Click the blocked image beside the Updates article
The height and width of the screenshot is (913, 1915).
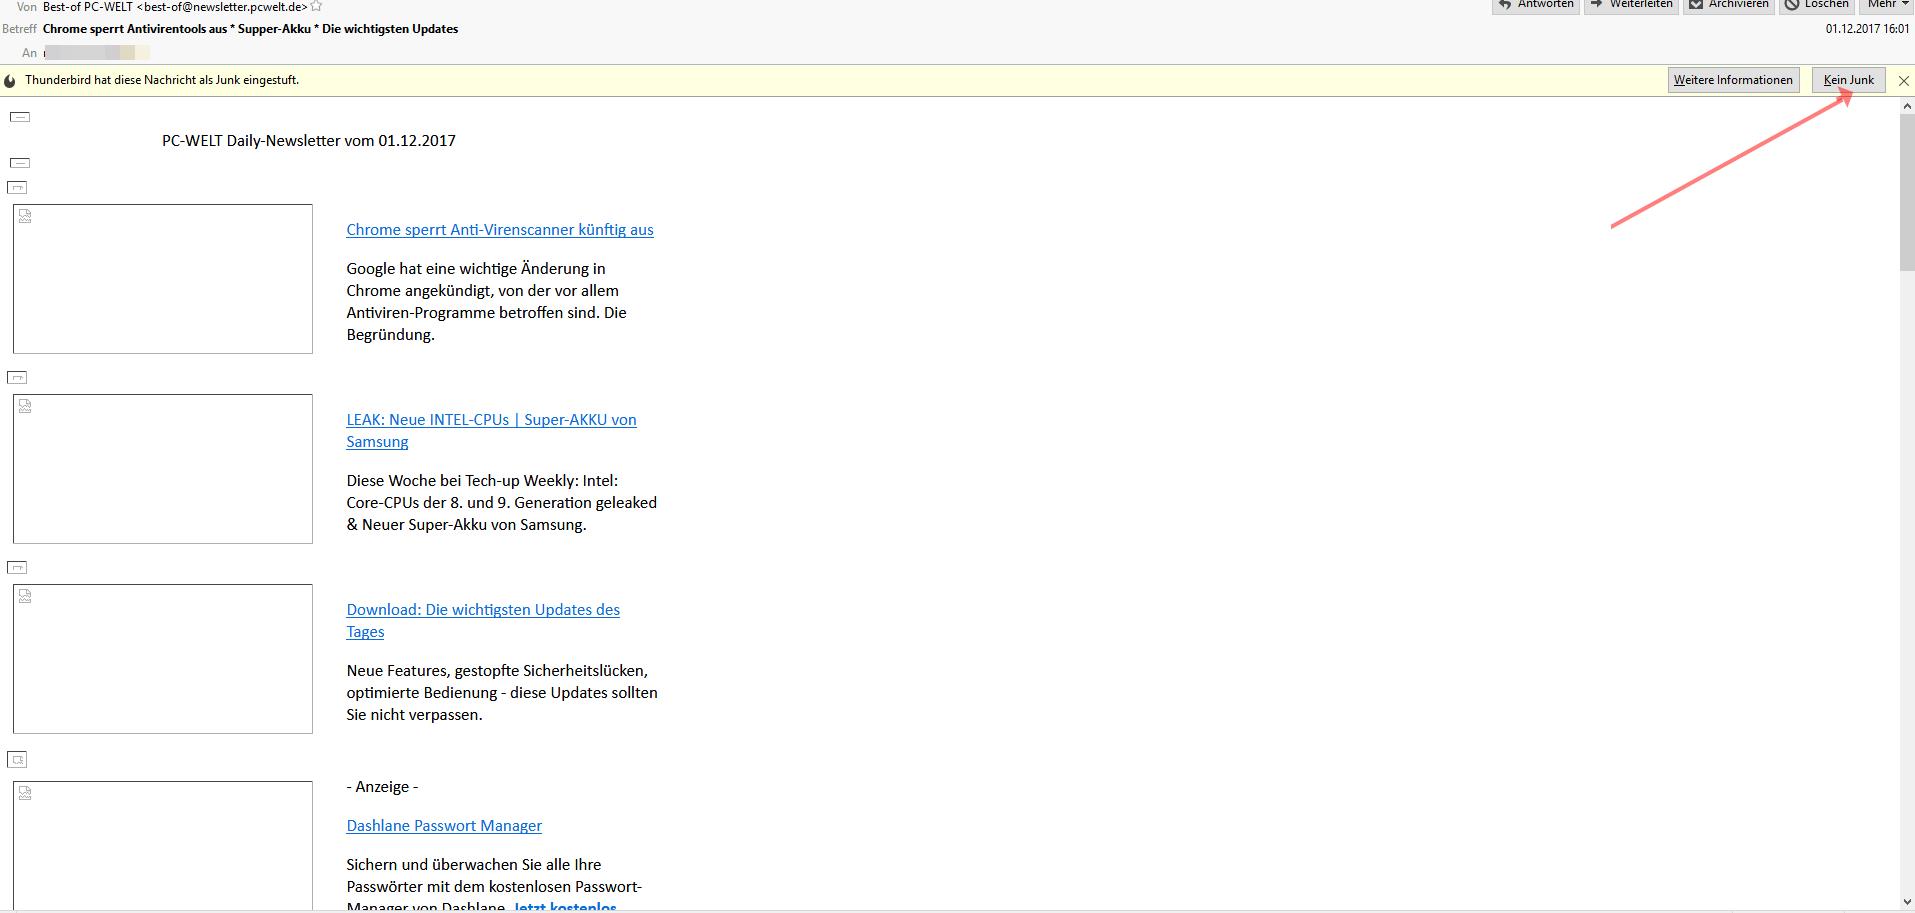(x=163, y=659)
